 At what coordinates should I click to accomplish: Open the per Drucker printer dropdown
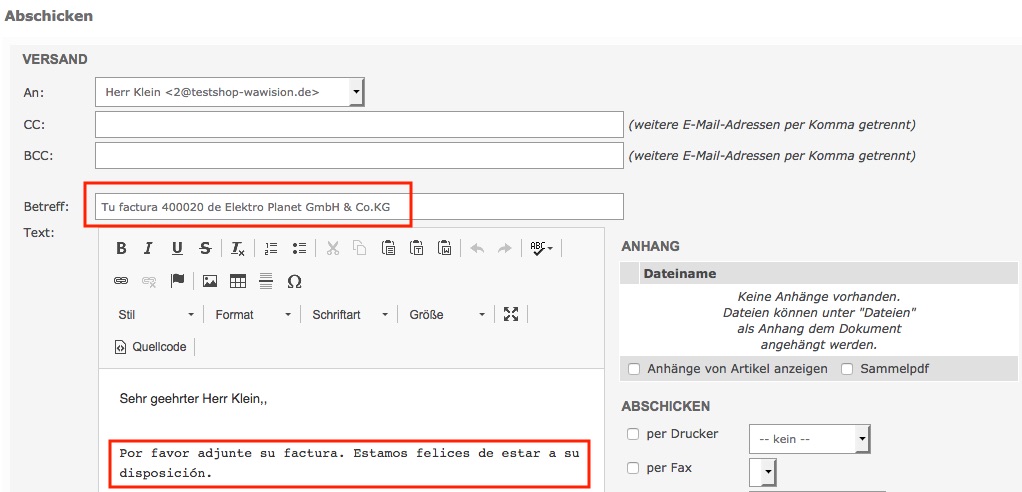pos(810,439)
